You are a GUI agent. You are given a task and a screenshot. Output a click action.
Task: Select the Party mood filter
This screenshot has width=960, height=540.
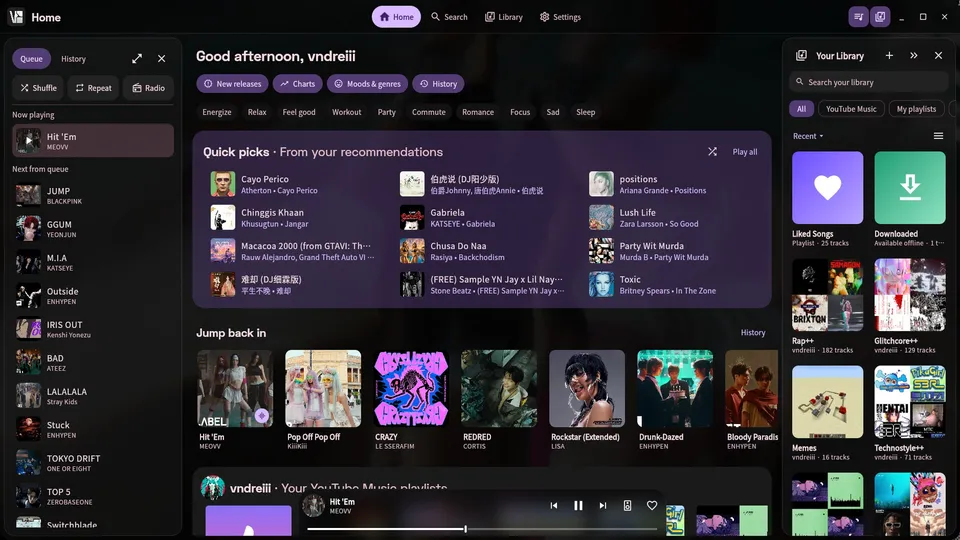(x=386, y=112)
